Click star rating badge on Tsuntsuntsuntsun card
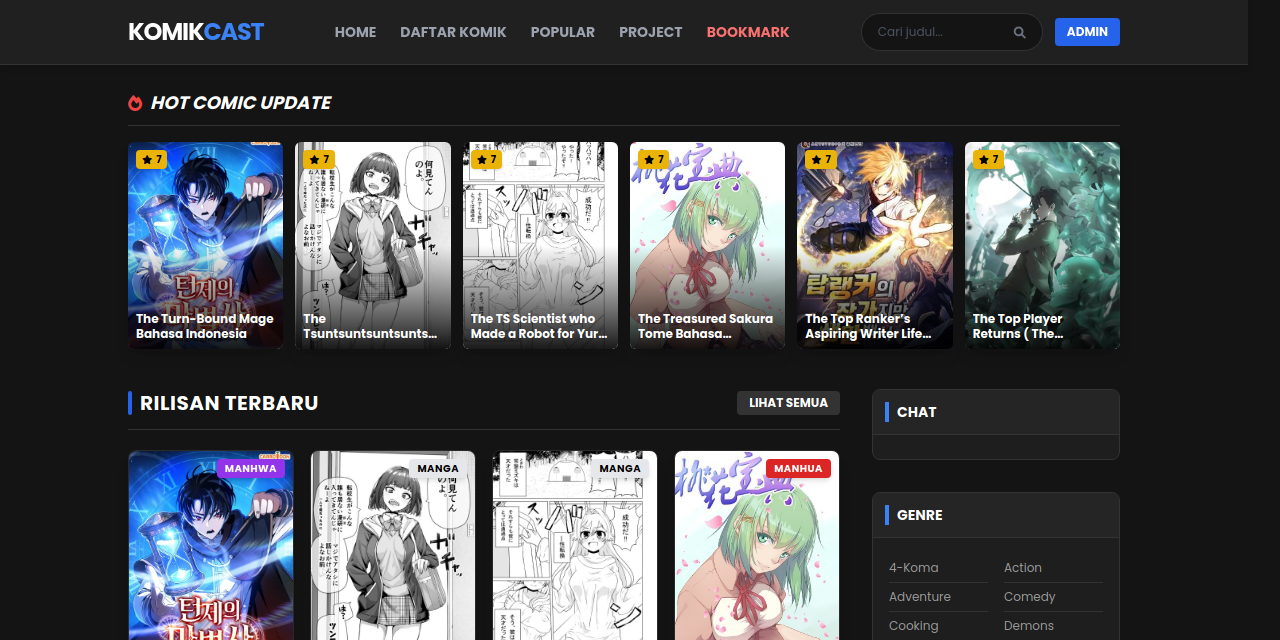The width and height of the screenshot is (1280, 640). click(319, 159)
